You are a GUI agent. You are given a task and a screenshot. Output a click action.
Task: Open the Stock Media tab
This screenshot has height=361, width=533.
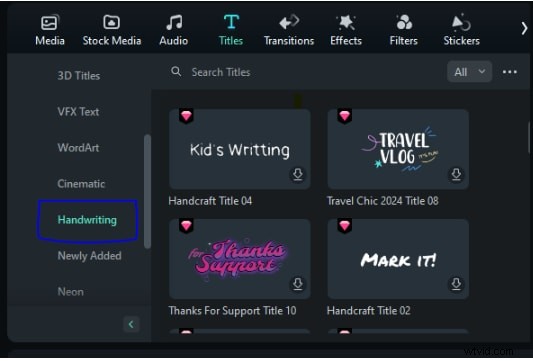pyautogui.click(x=111, y=30)
